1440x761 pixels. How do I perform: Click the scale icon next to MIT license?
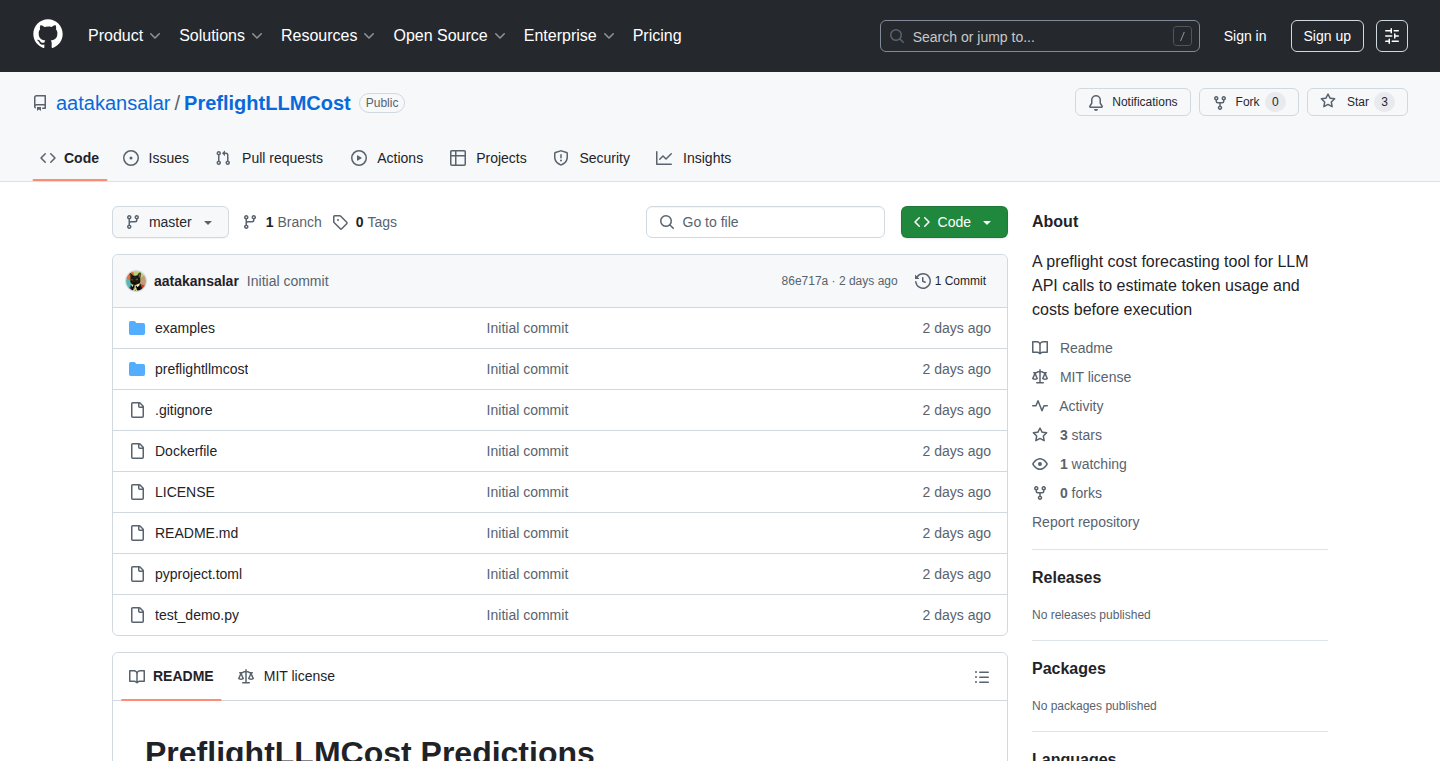(1040, 377)
